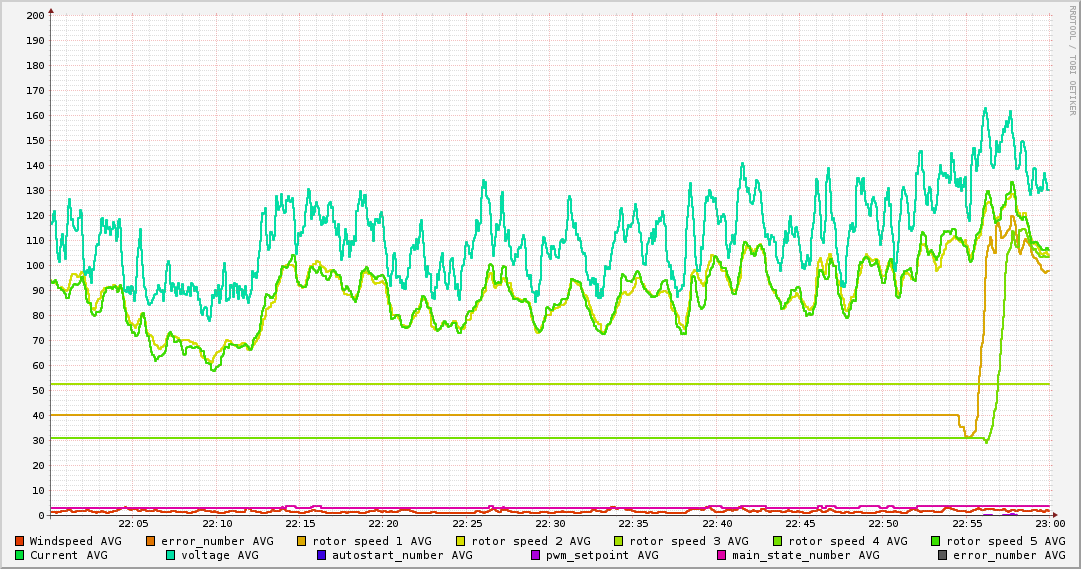The width and height of the screenshot is (1081, 569).
Task: Select the rotor speed 1 AVG legend swatch
Action: (x=302, y=541)
